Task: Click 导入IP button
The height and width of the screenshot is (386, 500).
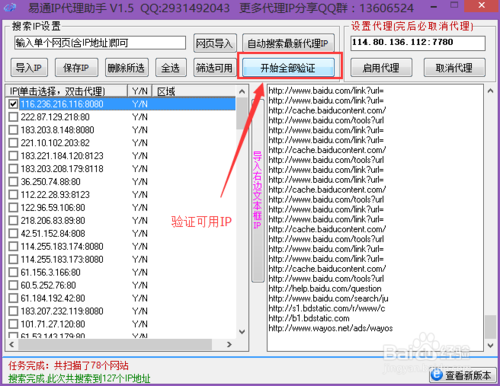Action: [29, 68]
